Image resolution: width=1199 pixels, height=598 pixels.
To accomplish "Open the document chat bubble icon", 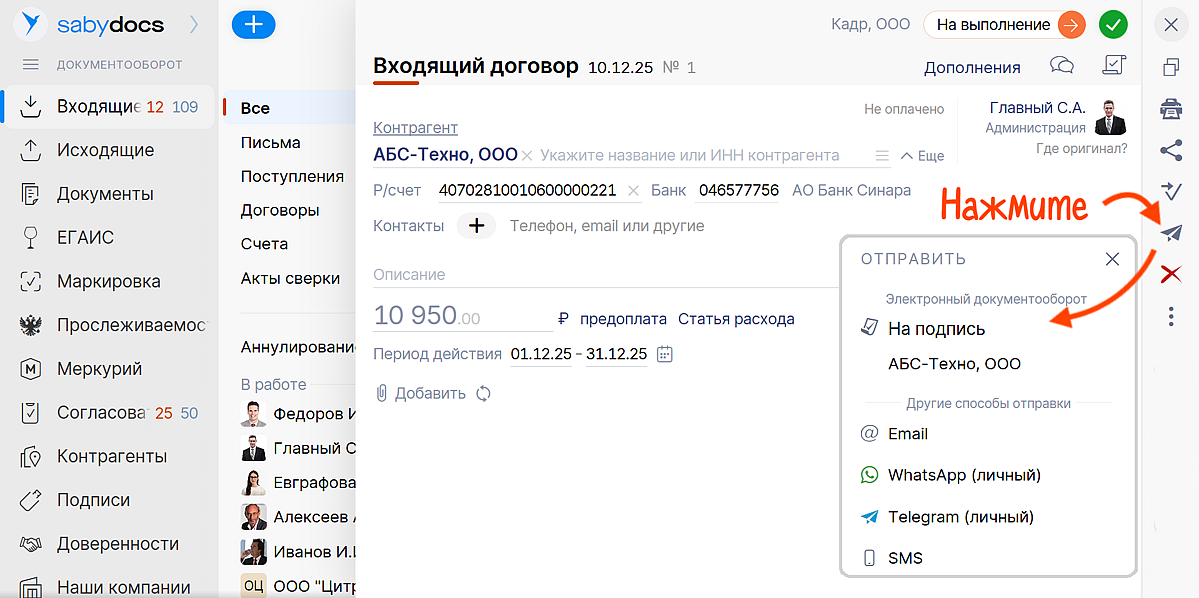I will click(x=1062, y=66).
